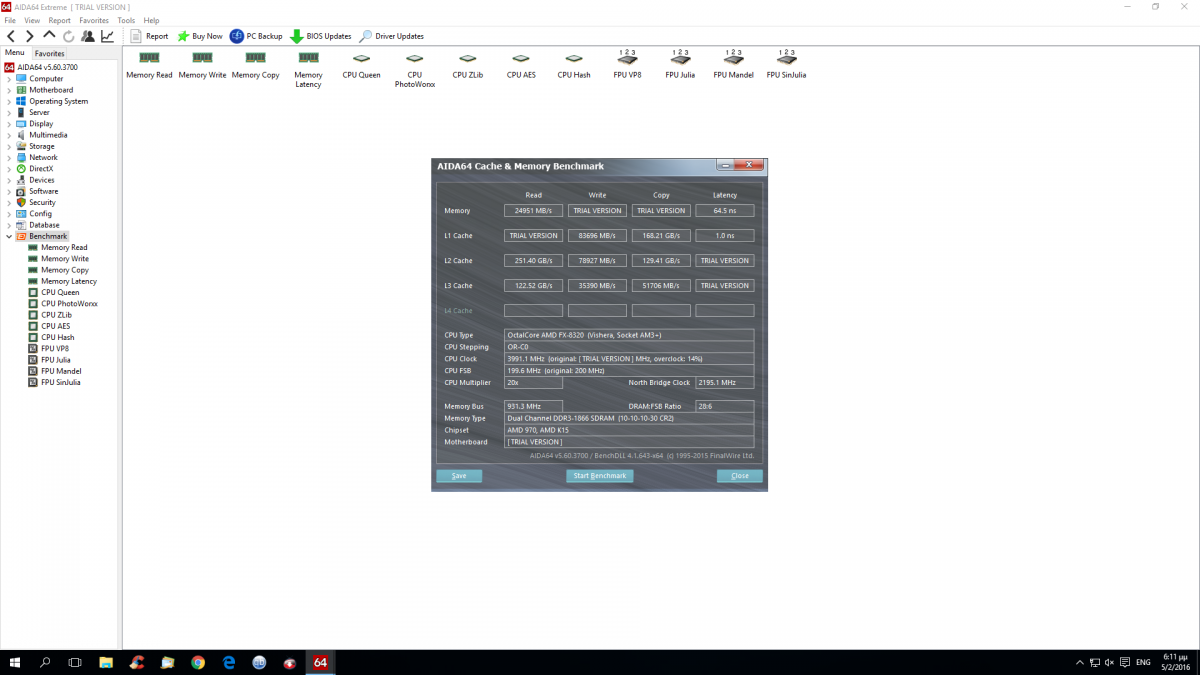Select Software in the sidebar tree
This screenshot has width=1200, height=675.
(x=43, y=191)
